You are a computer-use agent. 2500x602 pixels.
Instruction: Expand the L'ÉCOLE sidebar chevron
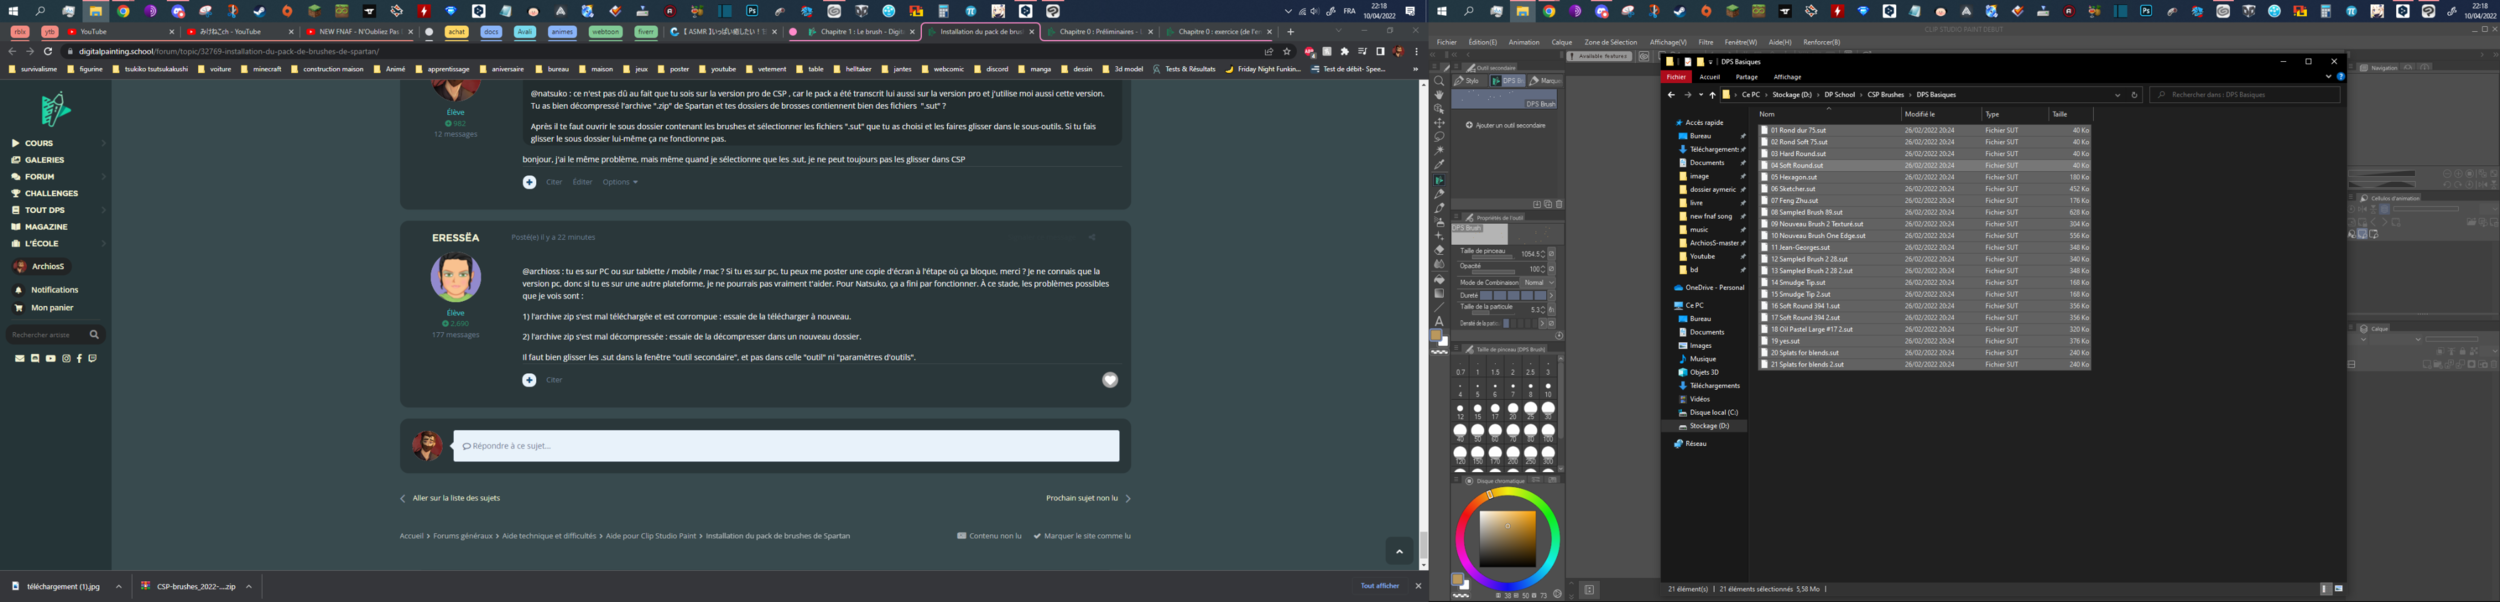tap(104, 244)
